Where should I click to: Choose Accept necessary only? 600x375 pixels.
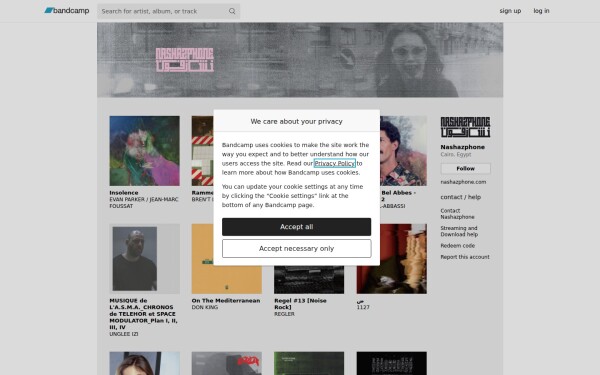(297, 249)
